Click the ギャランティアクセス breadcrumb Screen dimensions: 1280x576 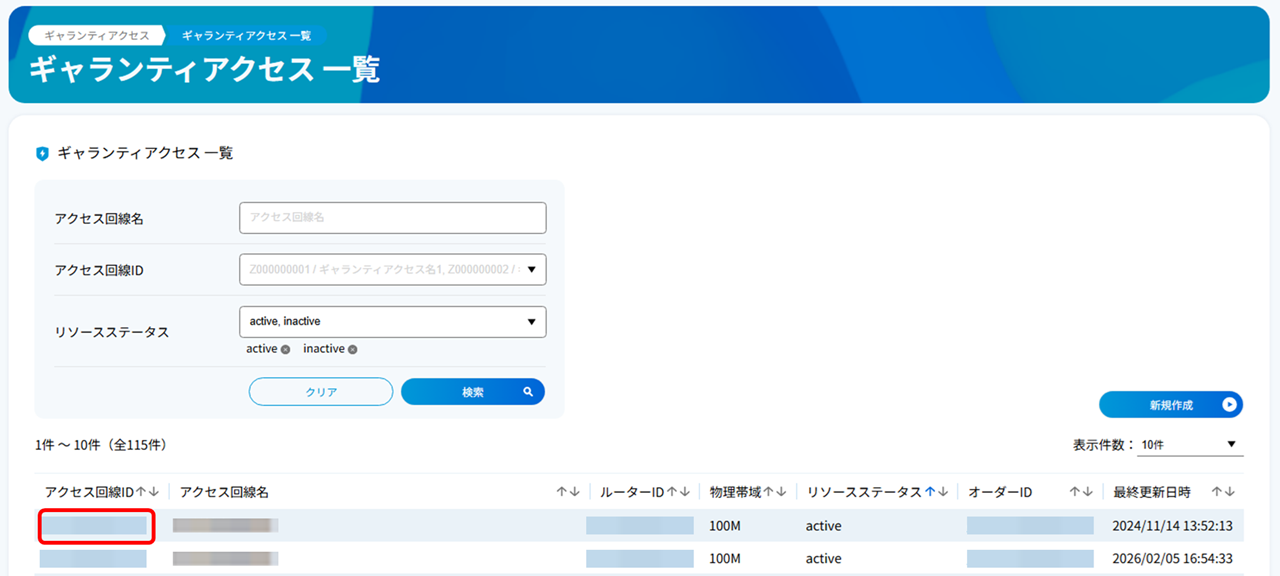pyautogui.click(x=97, y=35)
